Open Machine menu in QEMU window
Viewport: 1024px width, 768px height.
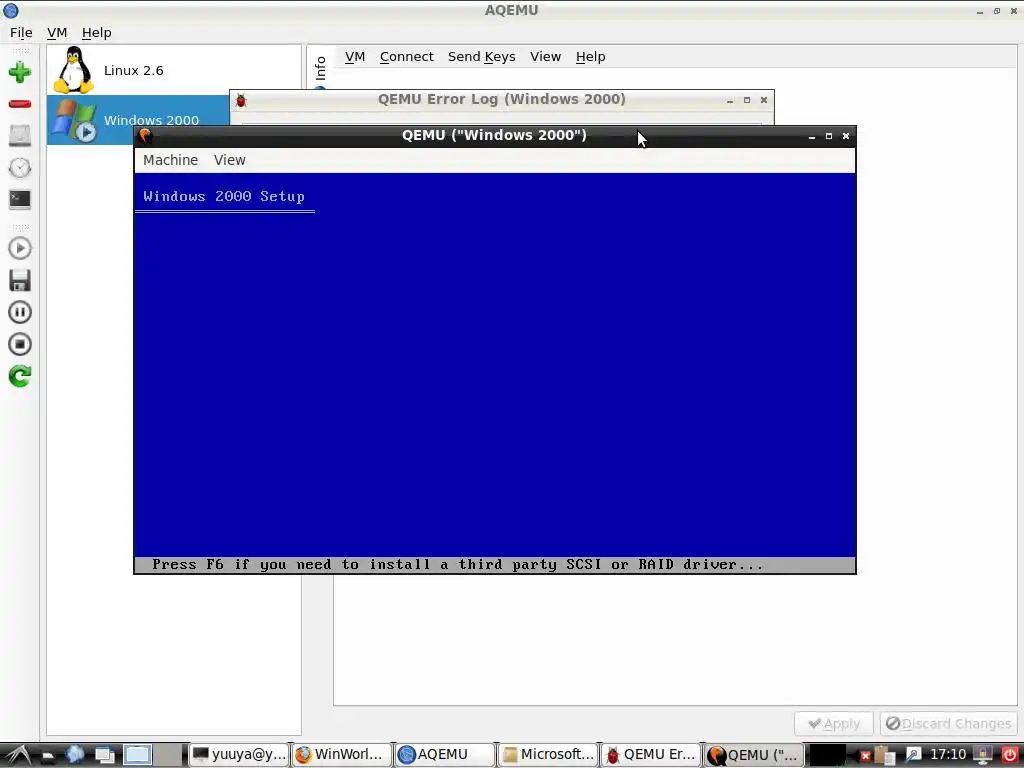[x=170, y=160]
